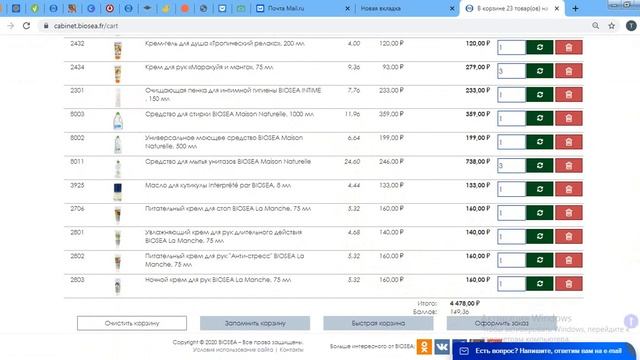The image size is (640, 360).
Task: Update quantity for item 8002 universal cleaner
Action: (540, 142)
